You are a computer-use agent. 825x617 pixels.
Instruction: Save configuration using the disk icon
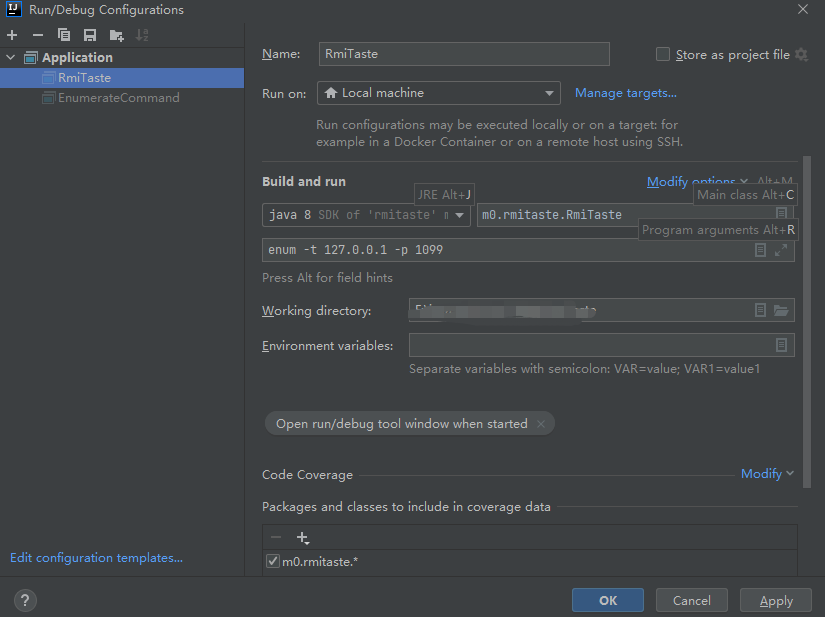click(x=90, y=35)
